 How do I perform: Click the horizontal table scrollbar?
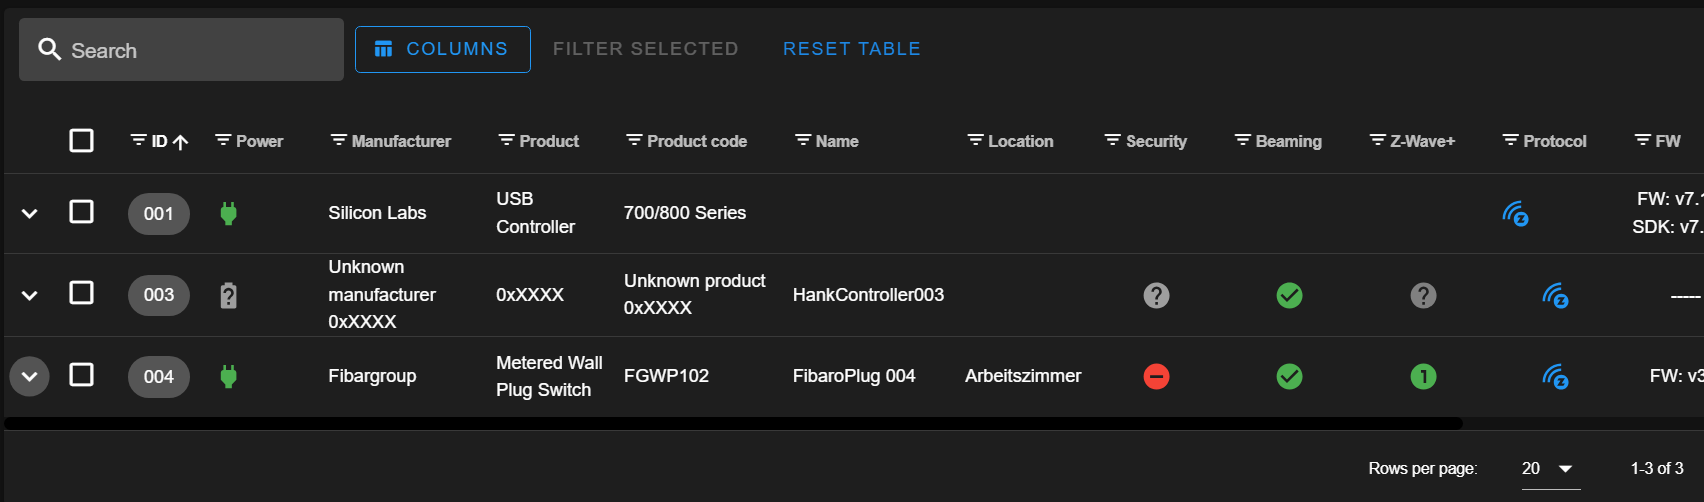pos(733,424)
